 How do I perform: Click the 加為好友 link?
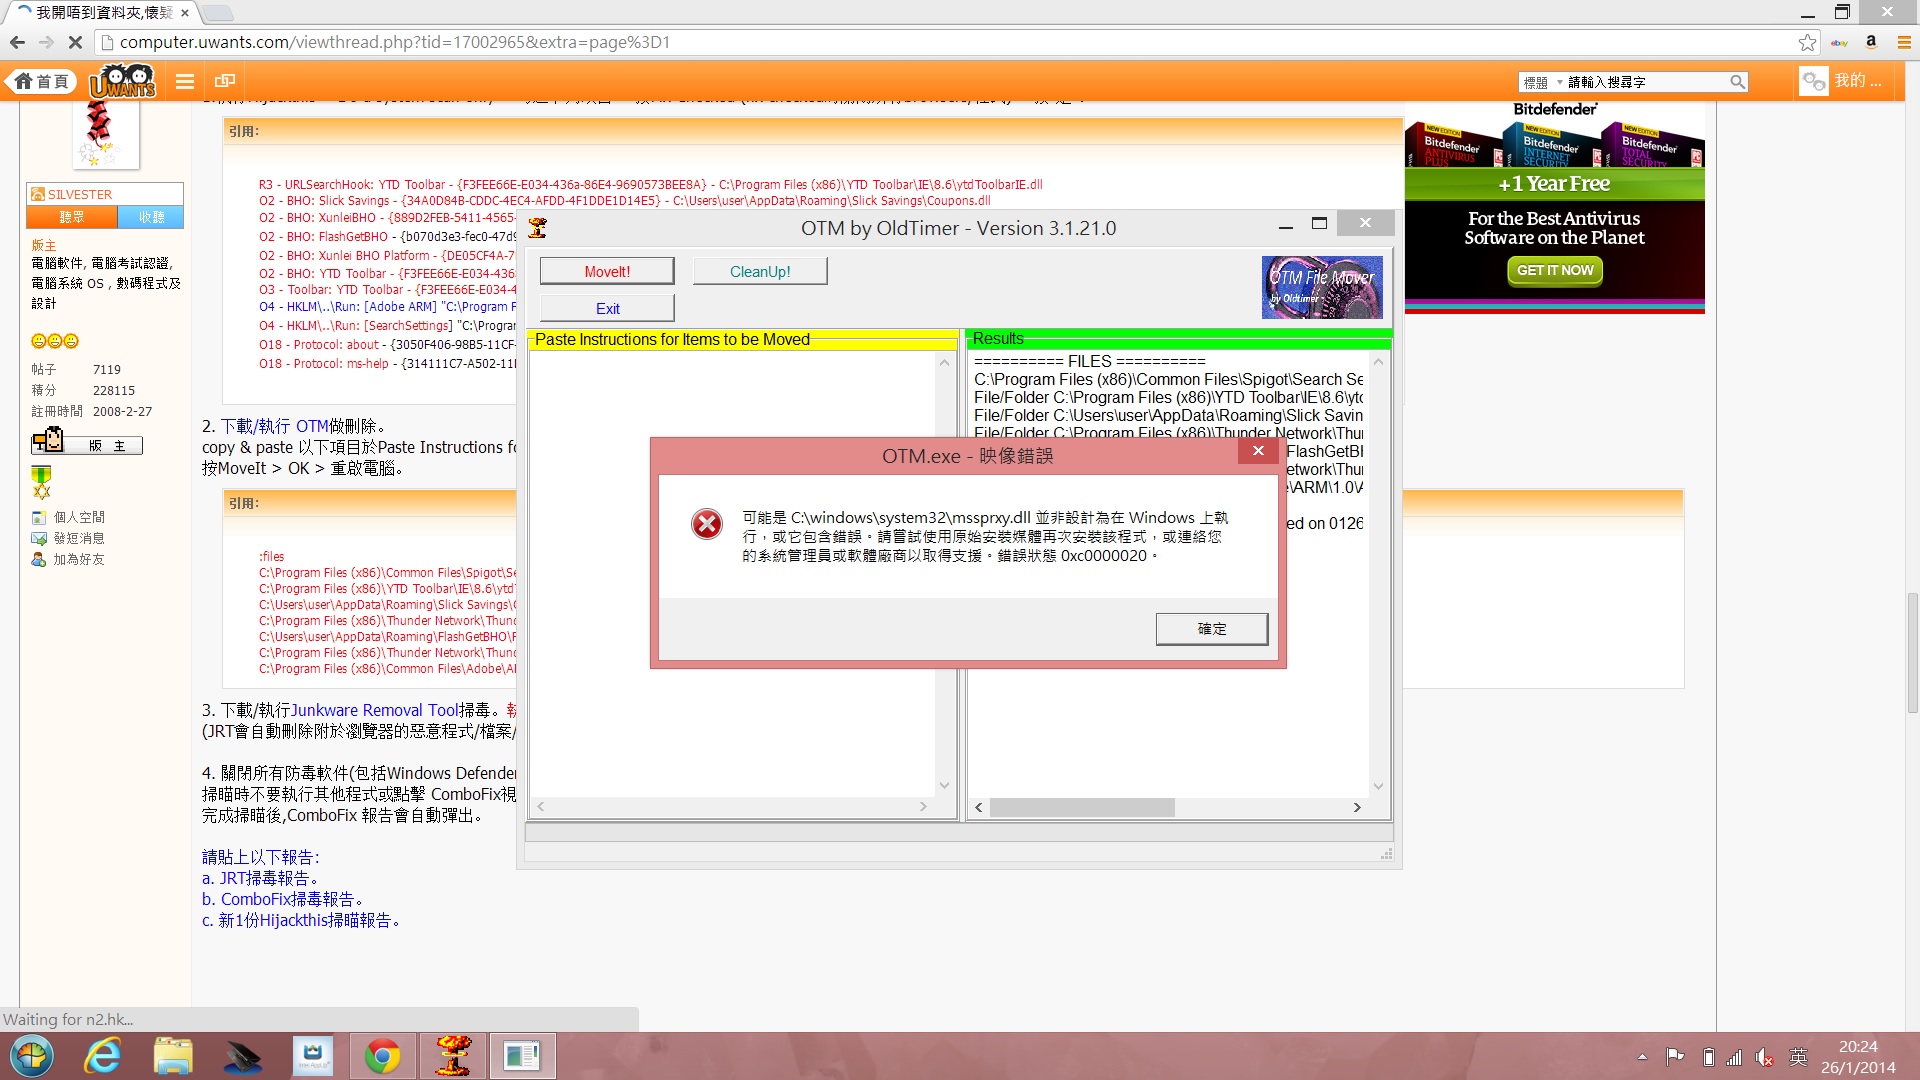point(79,559)
